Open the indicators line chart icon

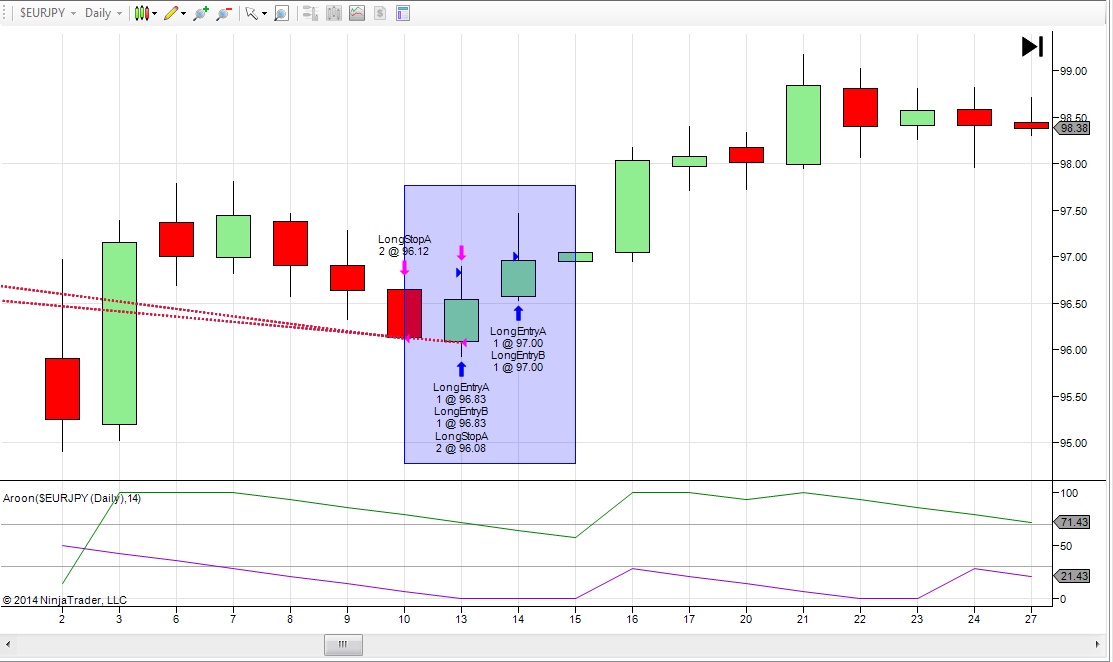(357, 13)
